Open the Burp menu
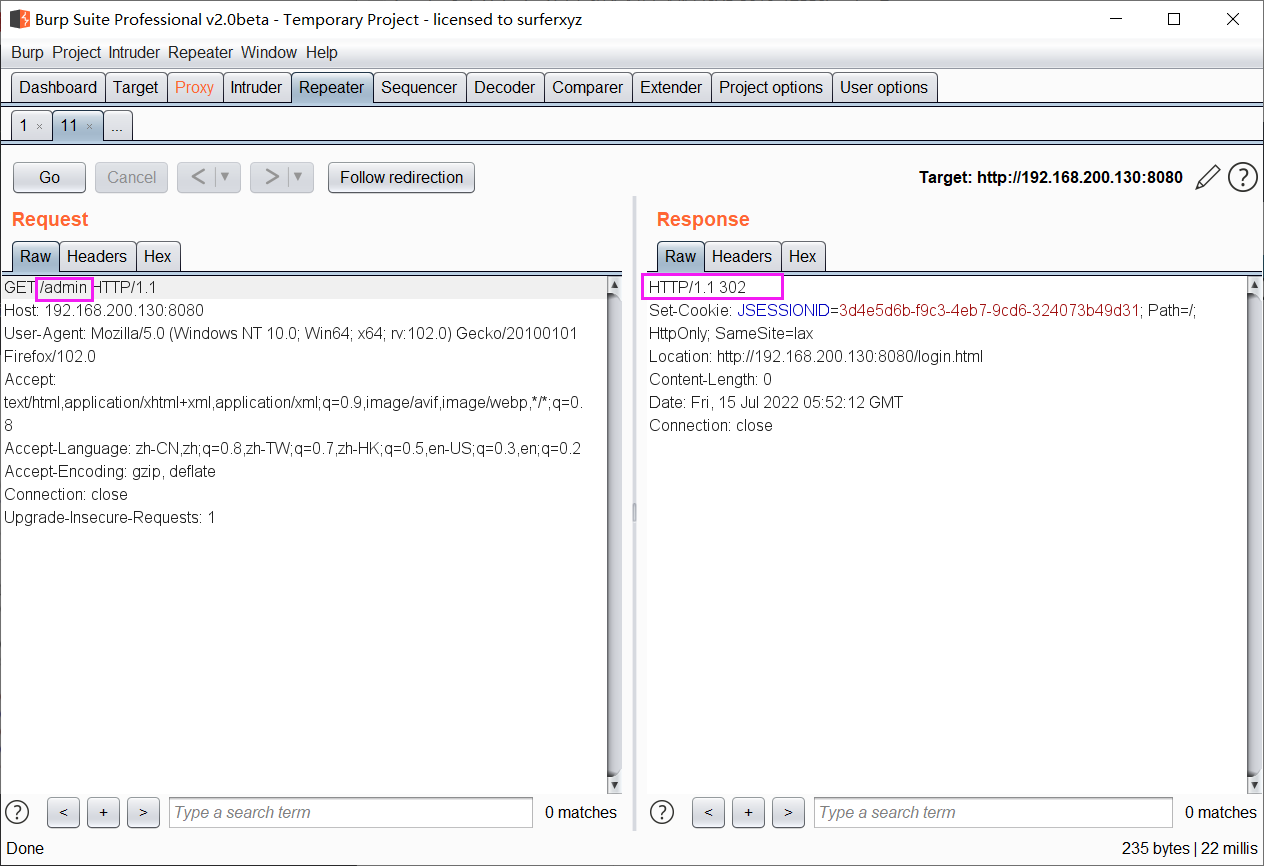 click(x=27, y=52)
